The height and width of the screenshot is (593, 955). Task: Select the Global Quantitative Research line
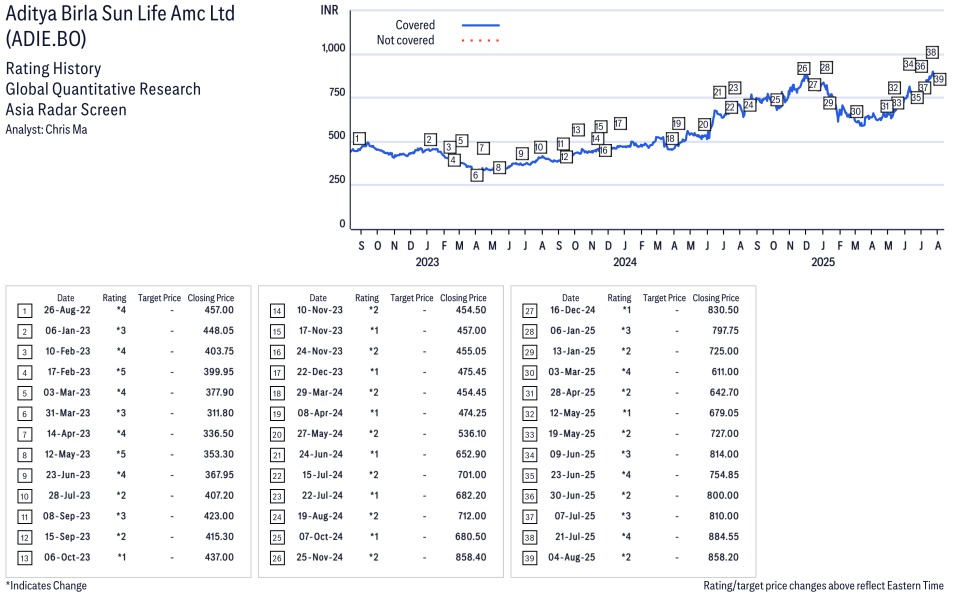click(103, 89)
